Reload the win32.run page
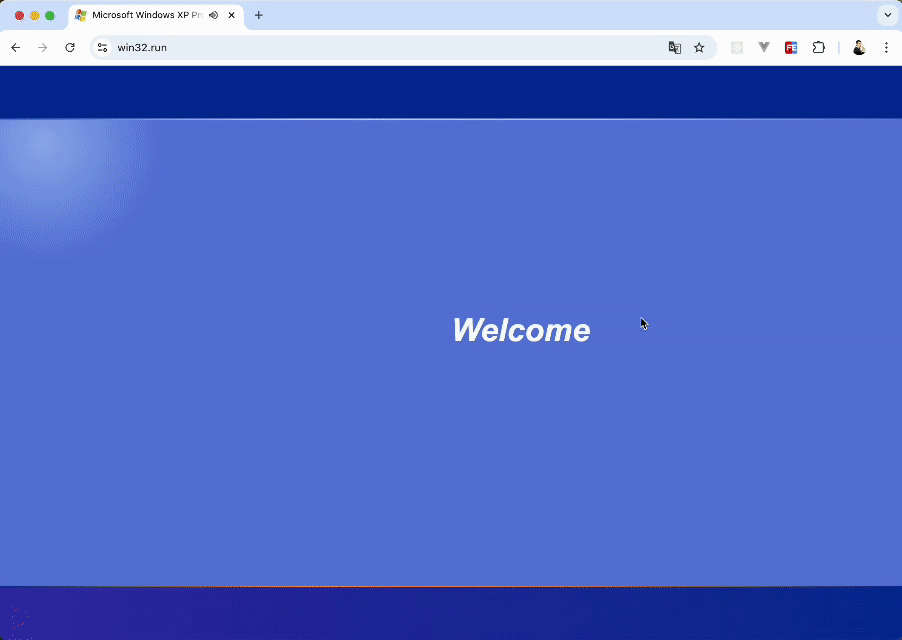902x640 pixels. click(70, 47)
